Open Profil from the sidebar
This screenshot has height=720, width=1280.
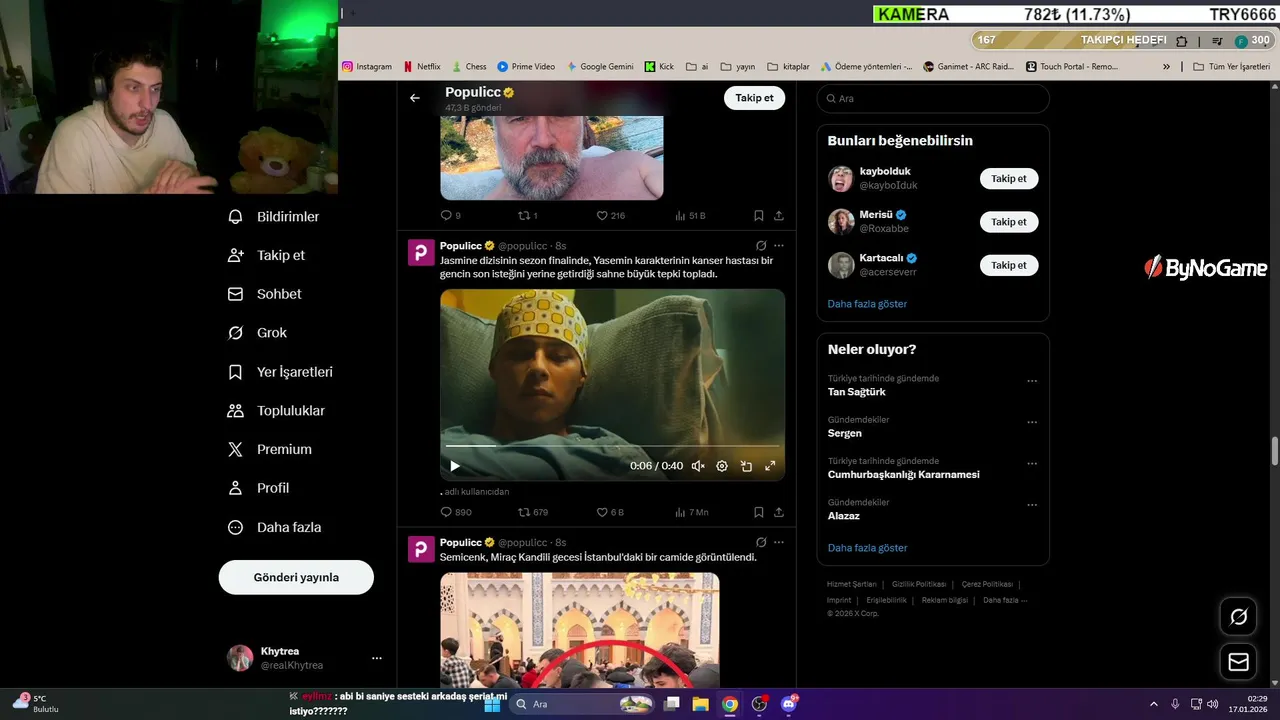[x=258, y=488]
